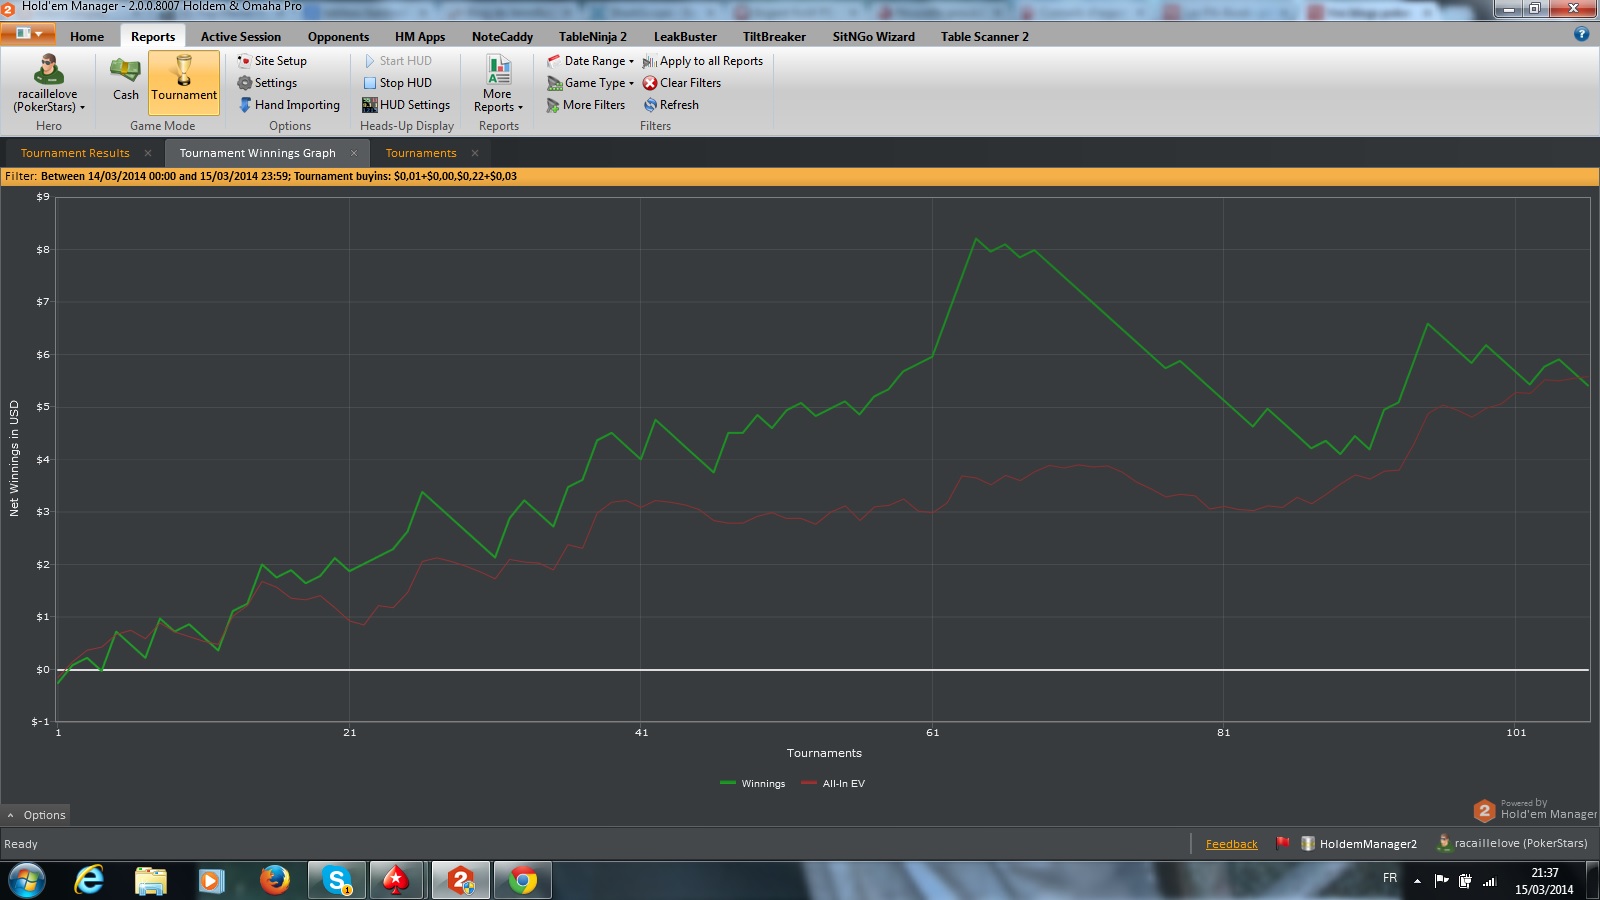This screenshot has width=1600, height=900.
Task: Open Hand Importing
Action: pyautogui.click(x=289, y=105)
